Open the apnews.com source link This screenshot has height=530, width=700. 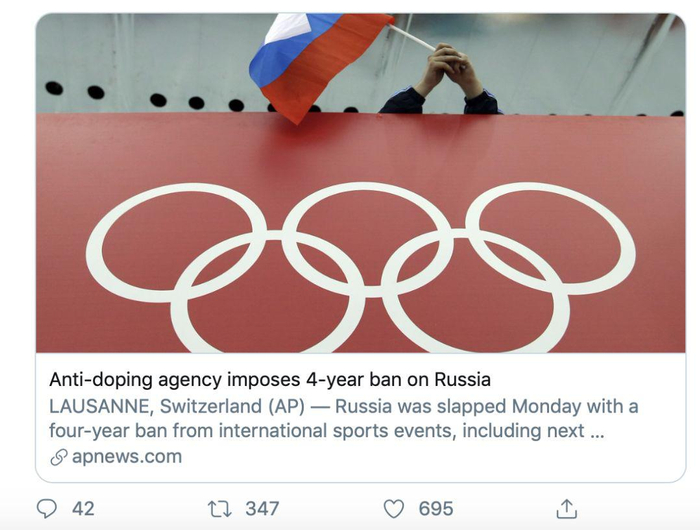click(x=127, y=457)
